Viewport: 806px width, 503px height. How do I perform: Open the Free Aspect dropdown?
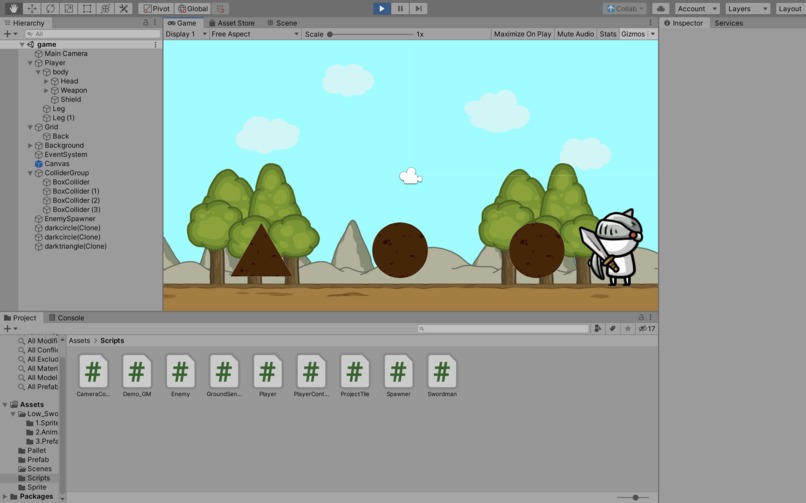point(255,34)
